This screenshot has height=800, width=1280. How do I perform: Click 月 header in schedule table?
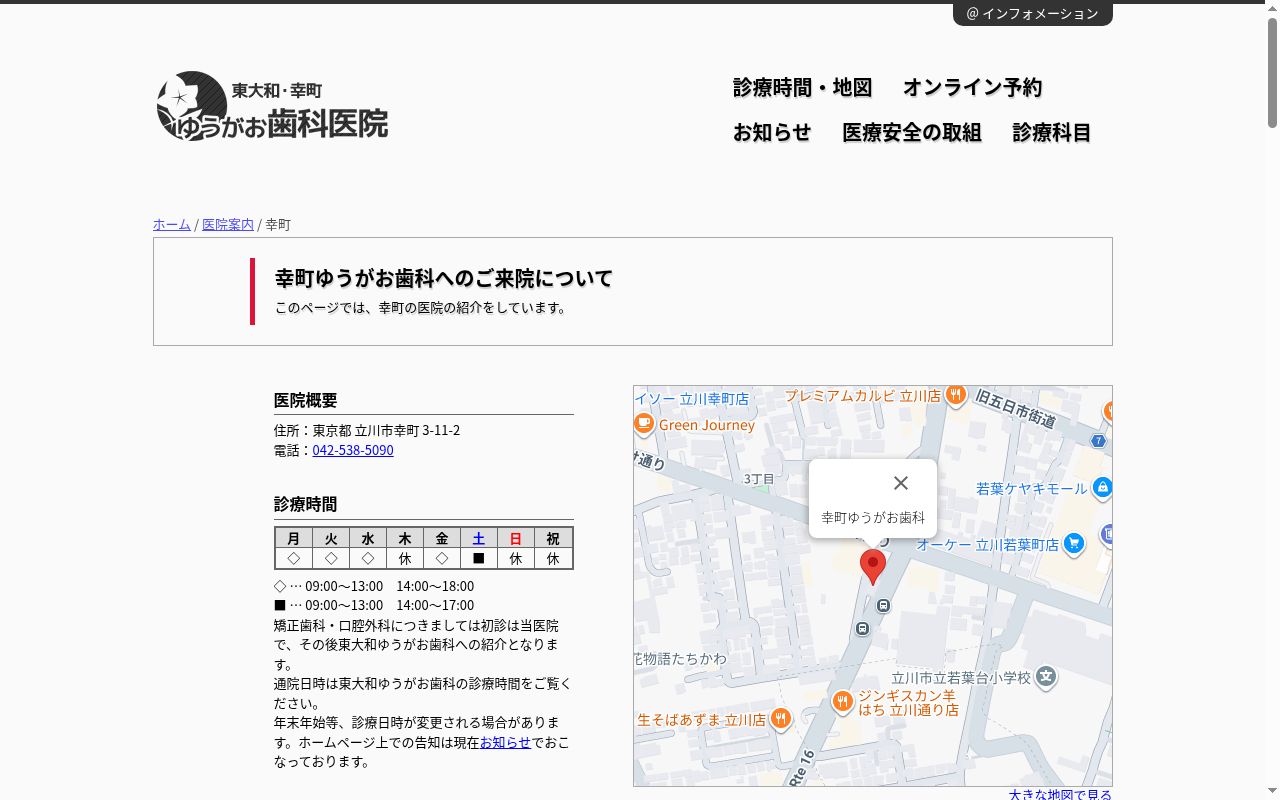click(294, 538)
